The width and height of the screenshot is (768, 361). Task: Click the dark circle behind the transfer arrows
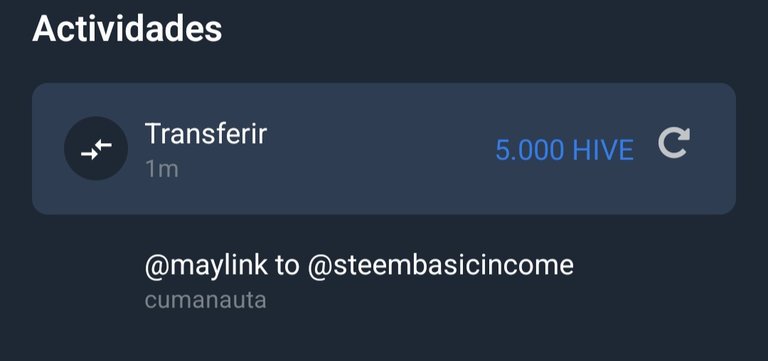[x=96, y=148]
